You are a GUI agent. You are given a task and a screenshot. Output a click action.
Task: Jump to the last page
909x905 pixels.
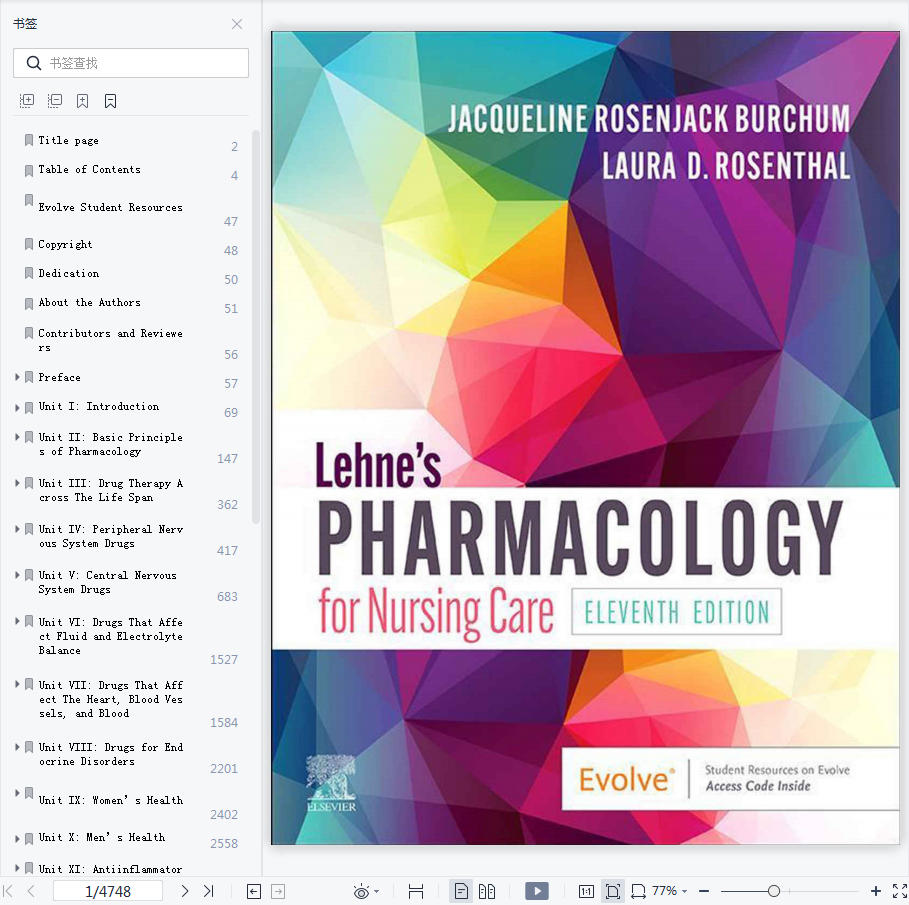pos(209,891)
